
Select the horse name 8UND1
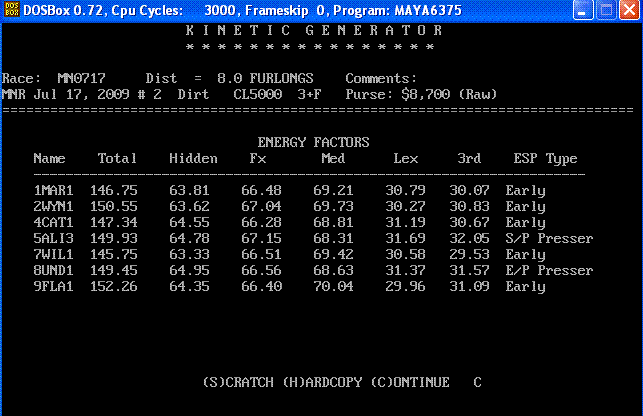[53, 270]
